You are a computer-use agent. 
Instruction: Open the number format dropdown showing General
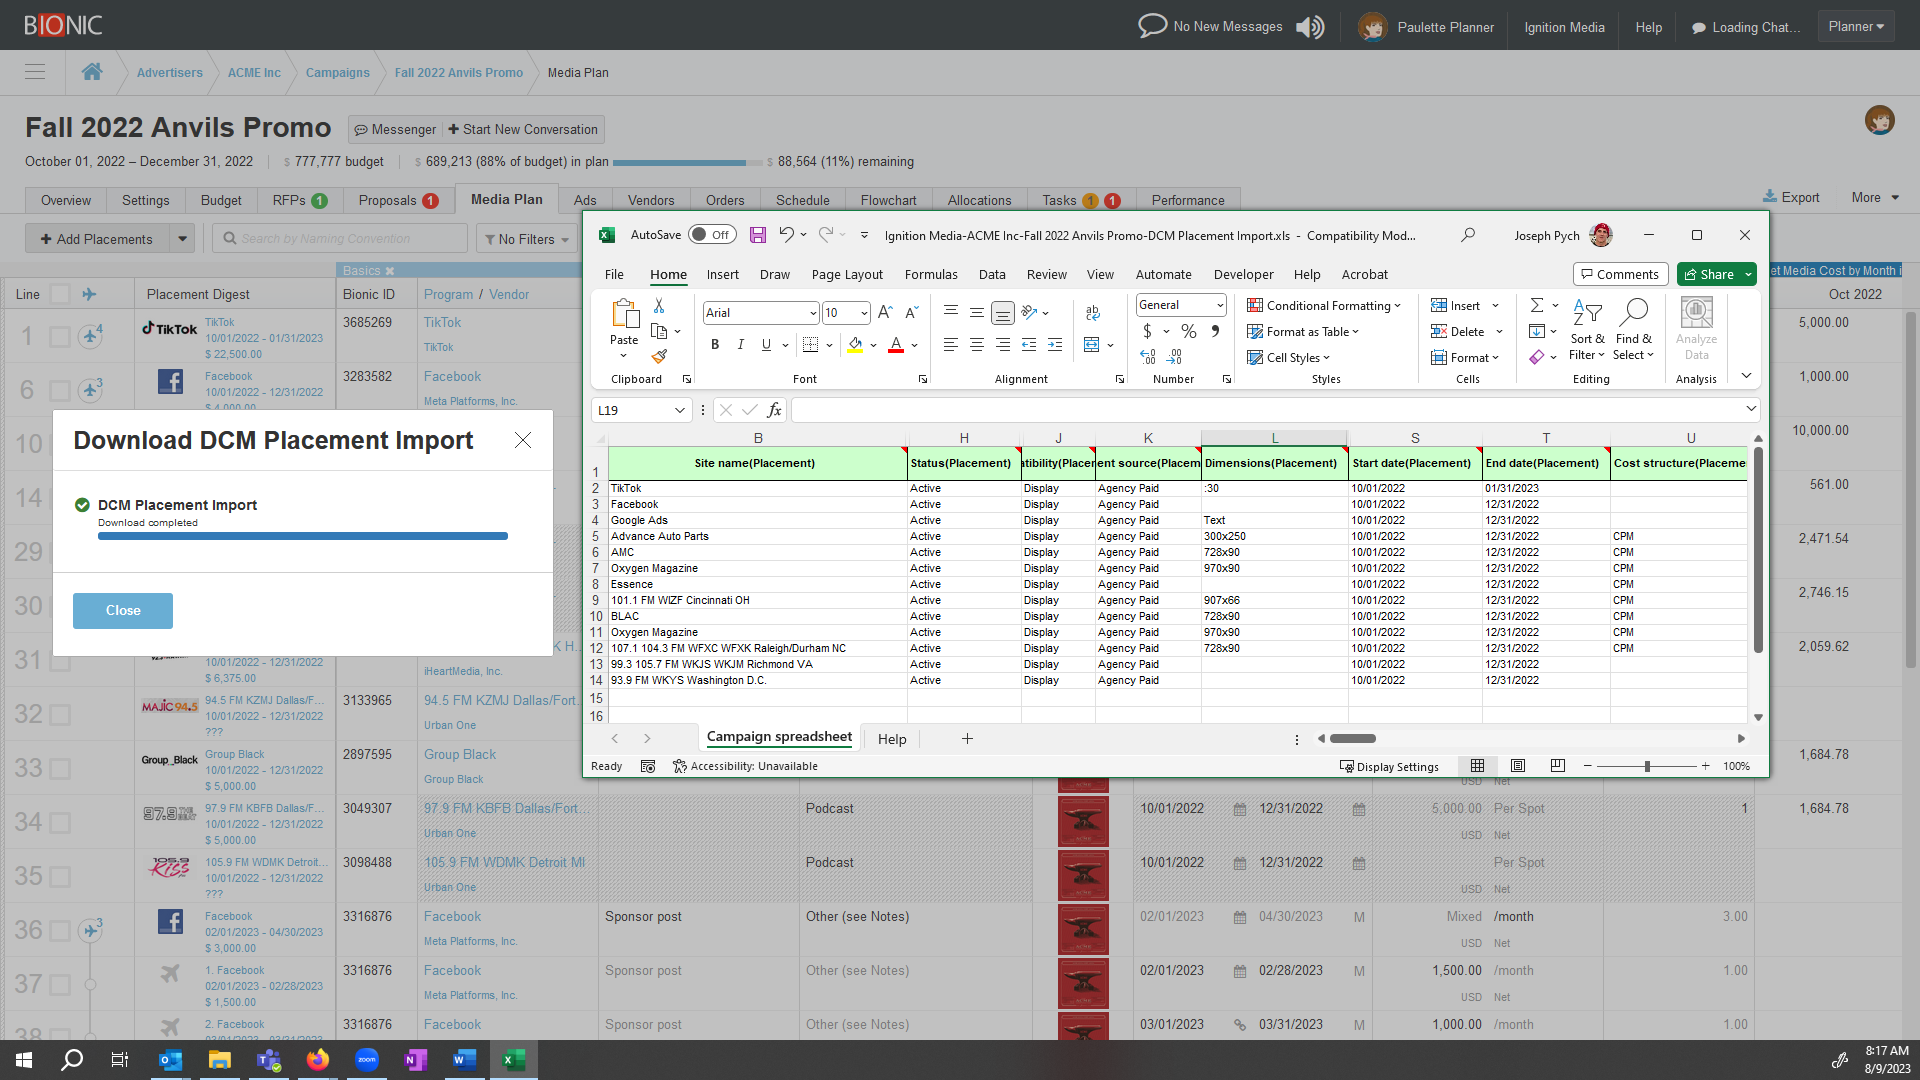[1220, 305]
